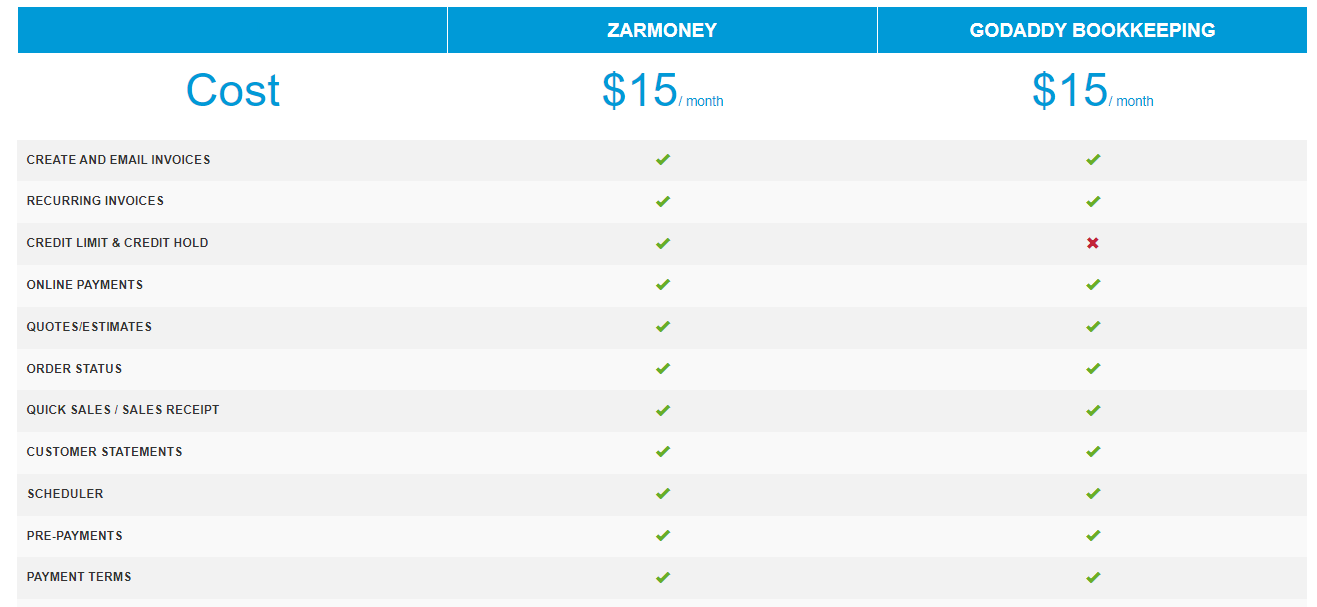
Task: Click GoDaddy checkmark for Online Payments
Action: 1093,285
